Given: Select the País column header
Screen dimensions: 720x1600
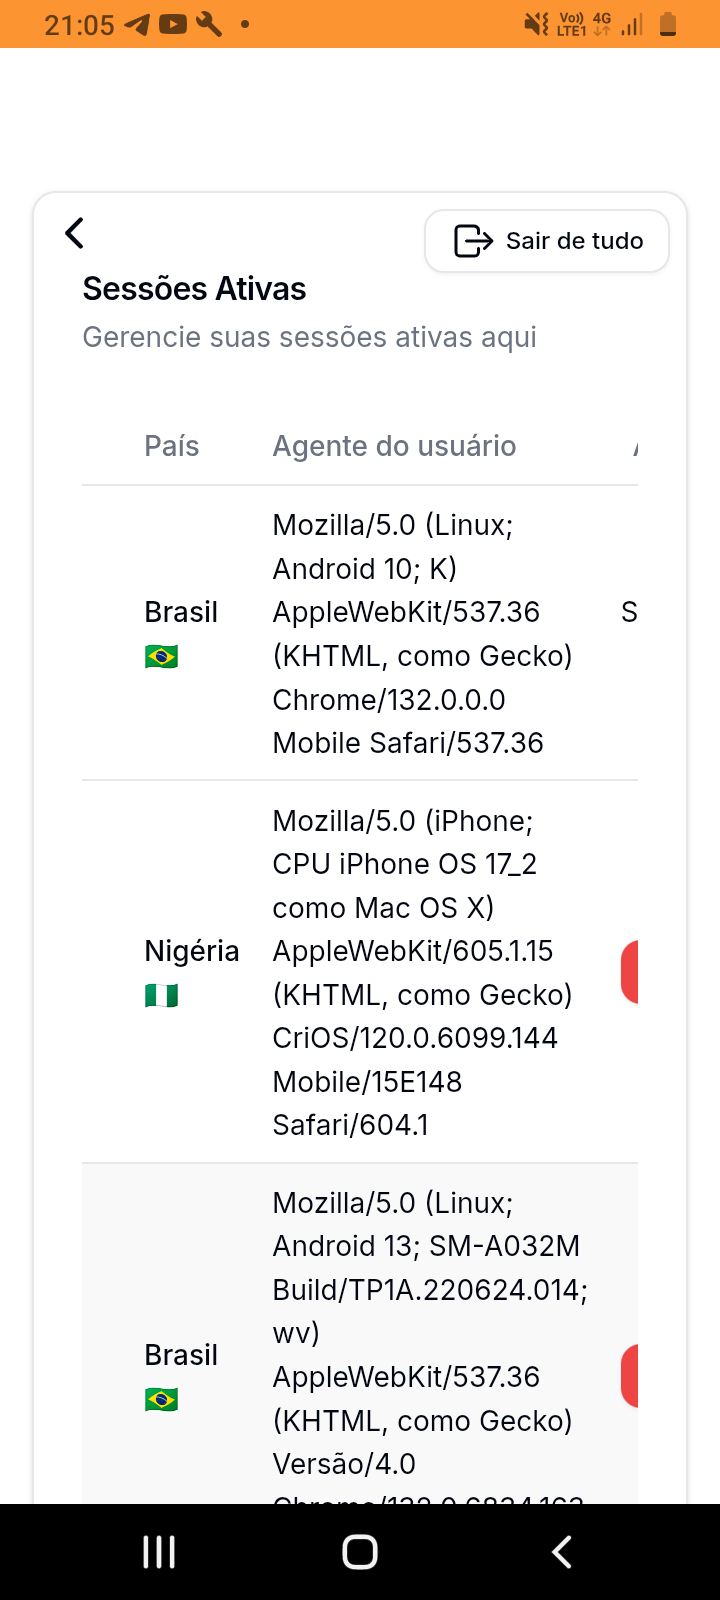Looking at the screenshot, I should pyautogui.click(x=172, y=446).
